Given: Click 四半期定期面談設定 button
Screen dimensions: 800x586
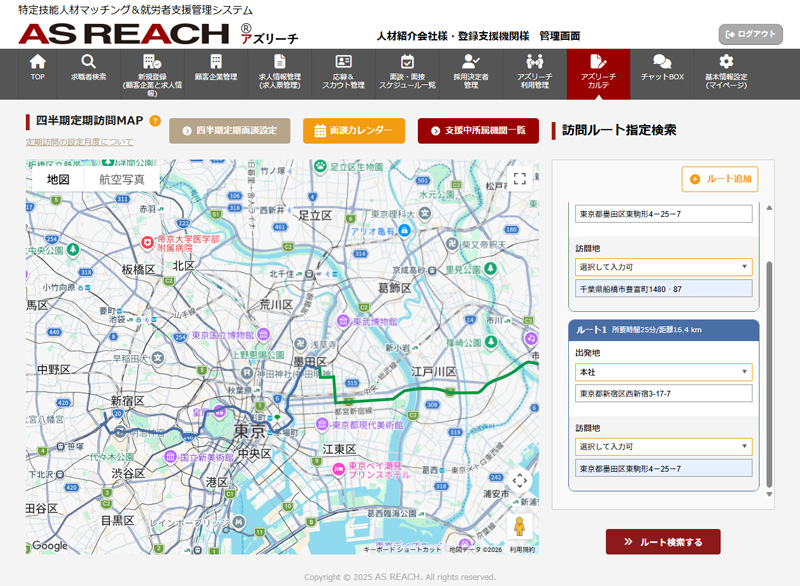Looking at the screenshot, I should click(230, 131).
